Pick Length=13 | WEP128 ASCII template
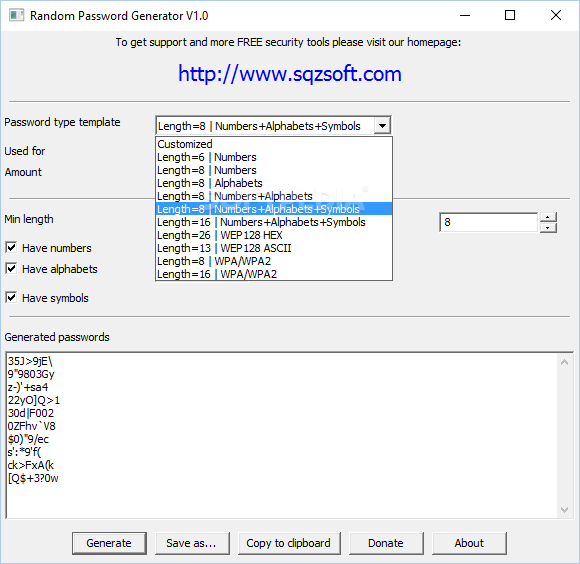580x564 pixels. pos(274,248)
